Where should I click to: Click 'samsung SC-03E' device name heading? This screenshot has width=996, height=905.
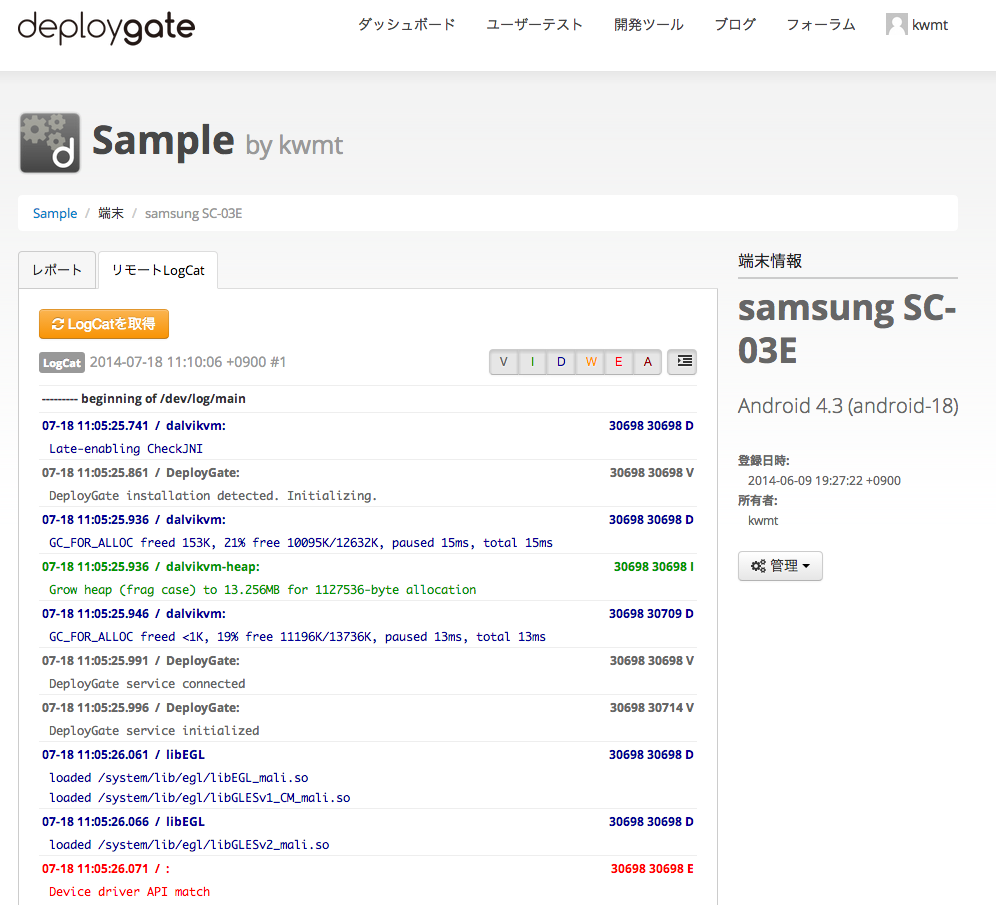(x=847, y=329)
